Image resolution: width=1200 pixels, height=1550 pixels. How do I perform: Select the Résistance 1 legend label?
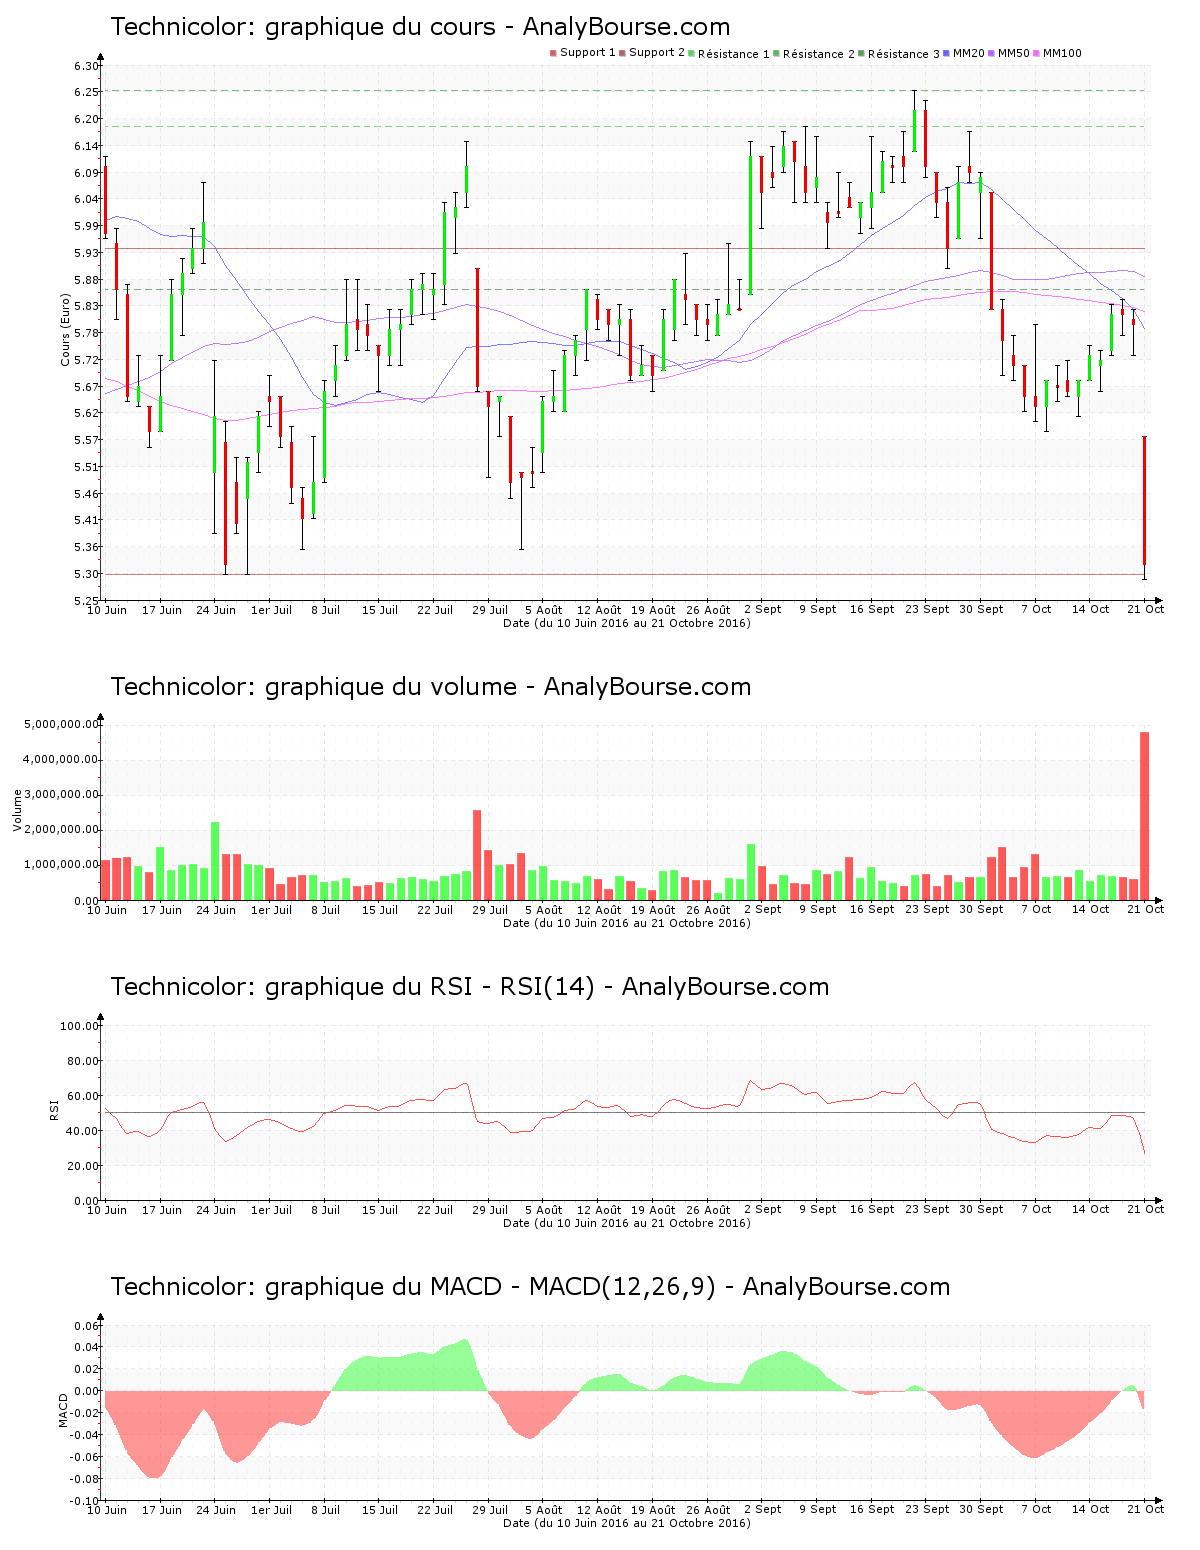click(x=734, y=54)
